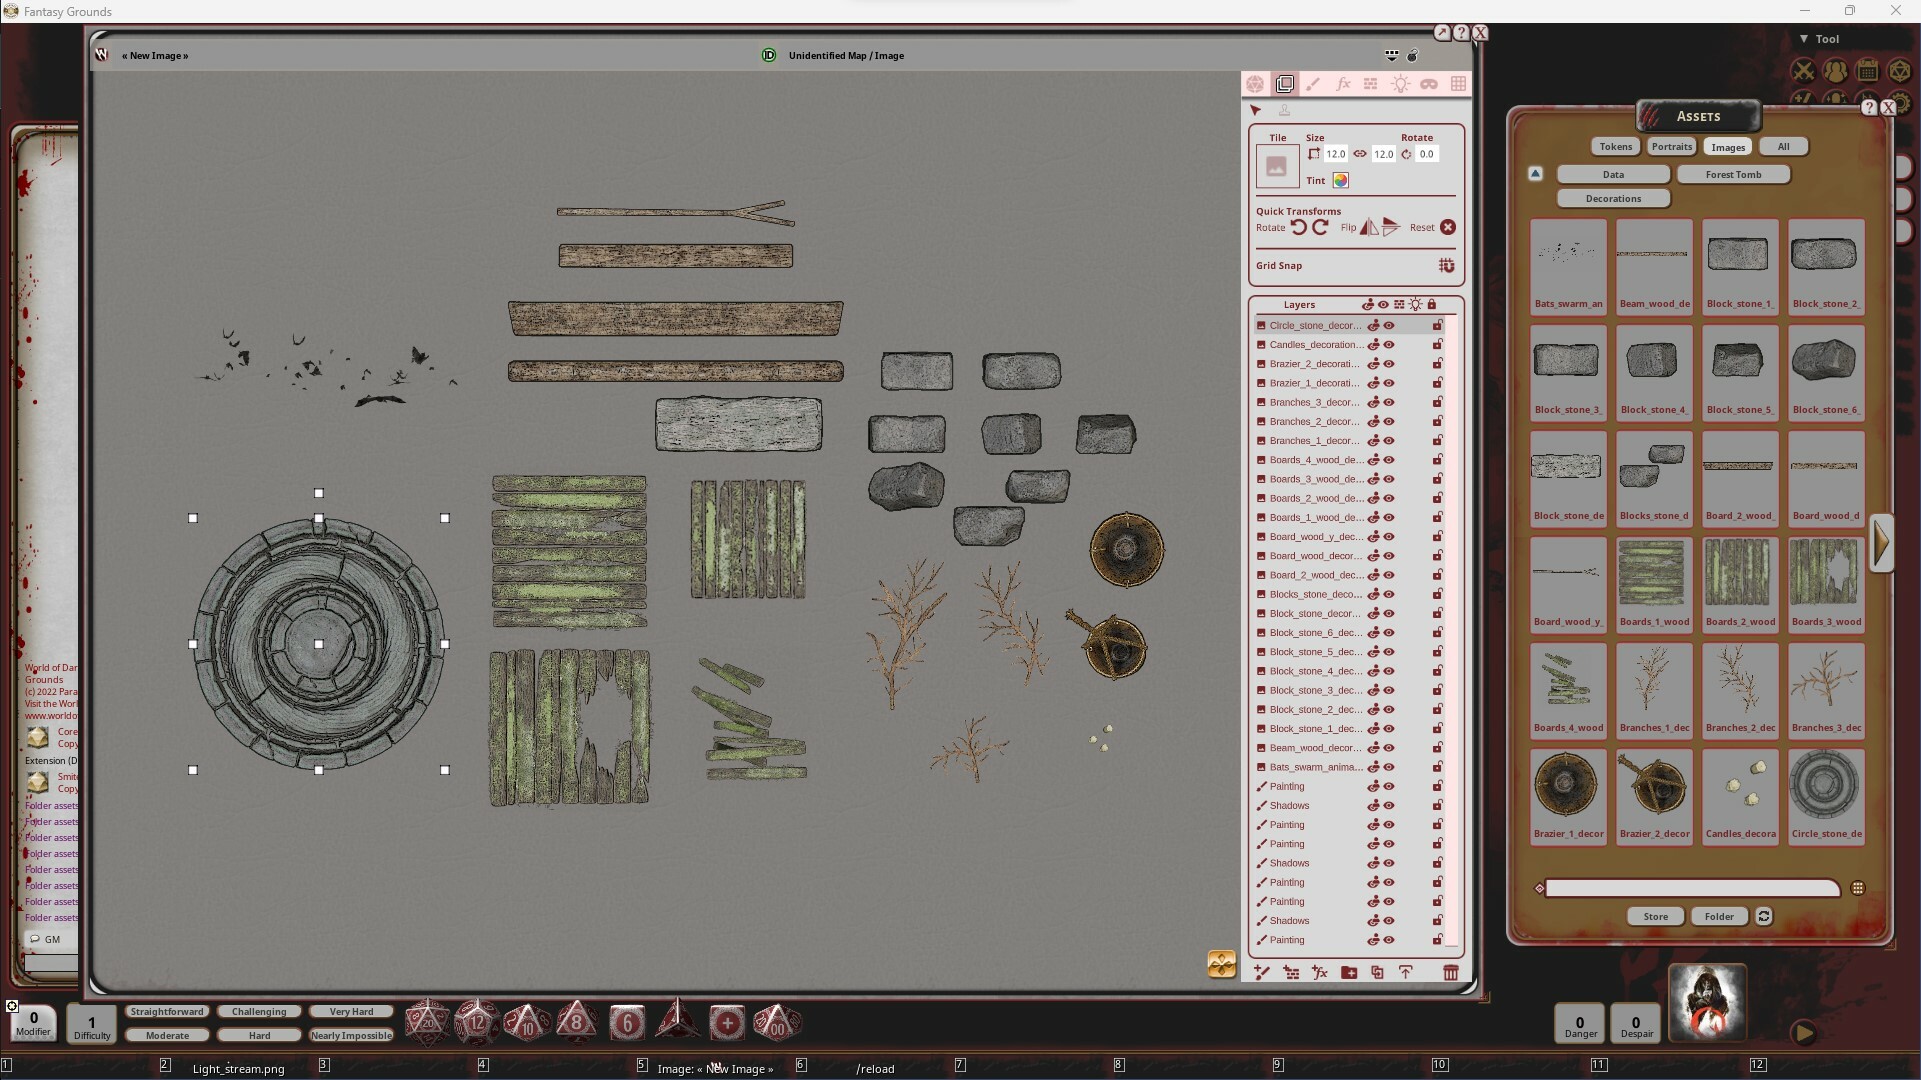Enable Grid Snap
This screenshot has width=1921, height=1080.
tap(1446, 265)
